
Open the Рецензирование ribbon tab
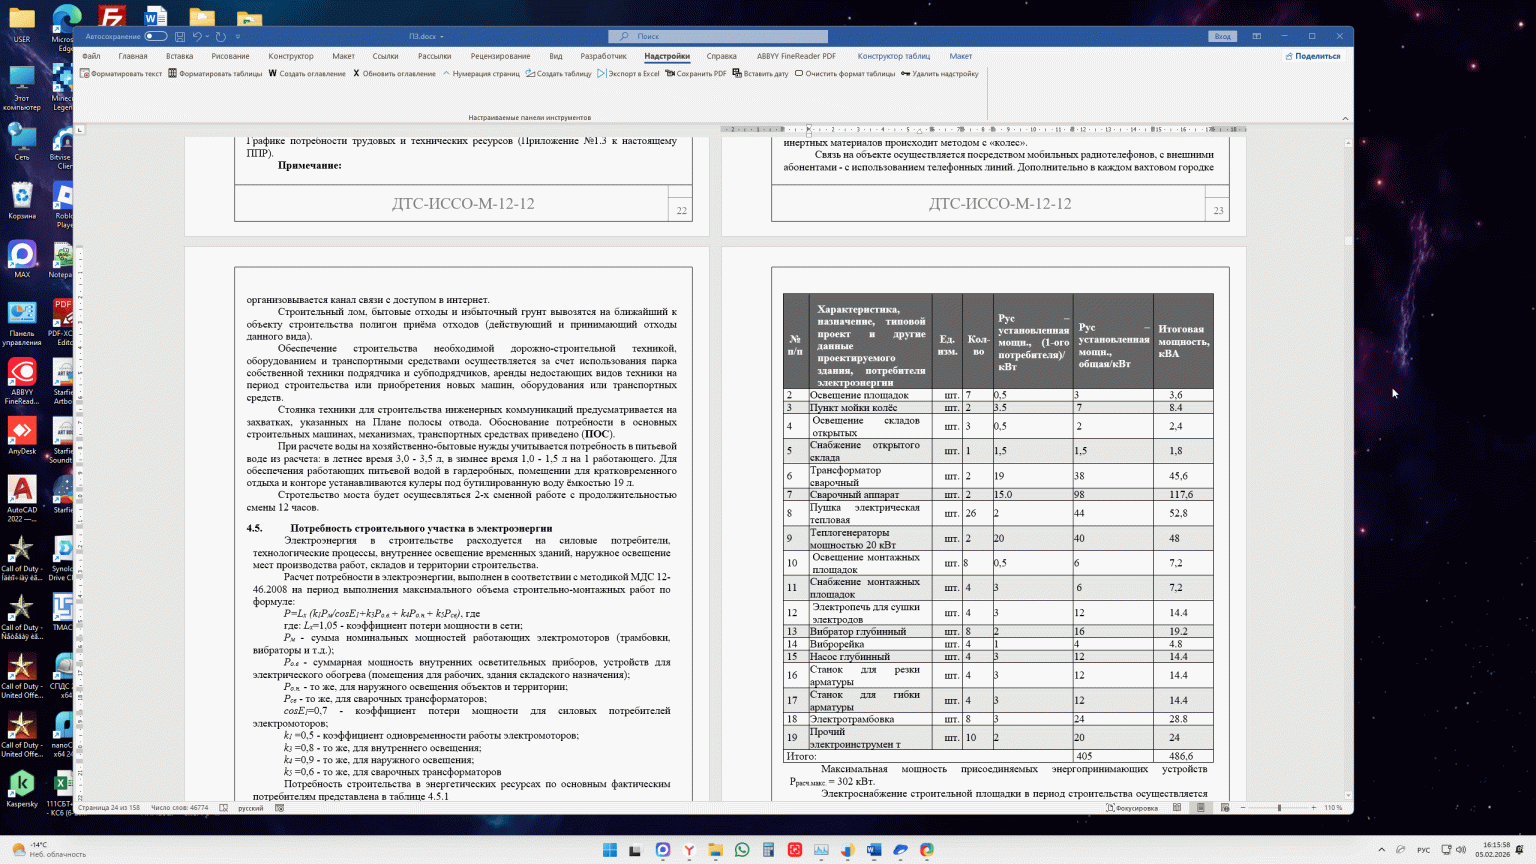(x=500, y=56)
